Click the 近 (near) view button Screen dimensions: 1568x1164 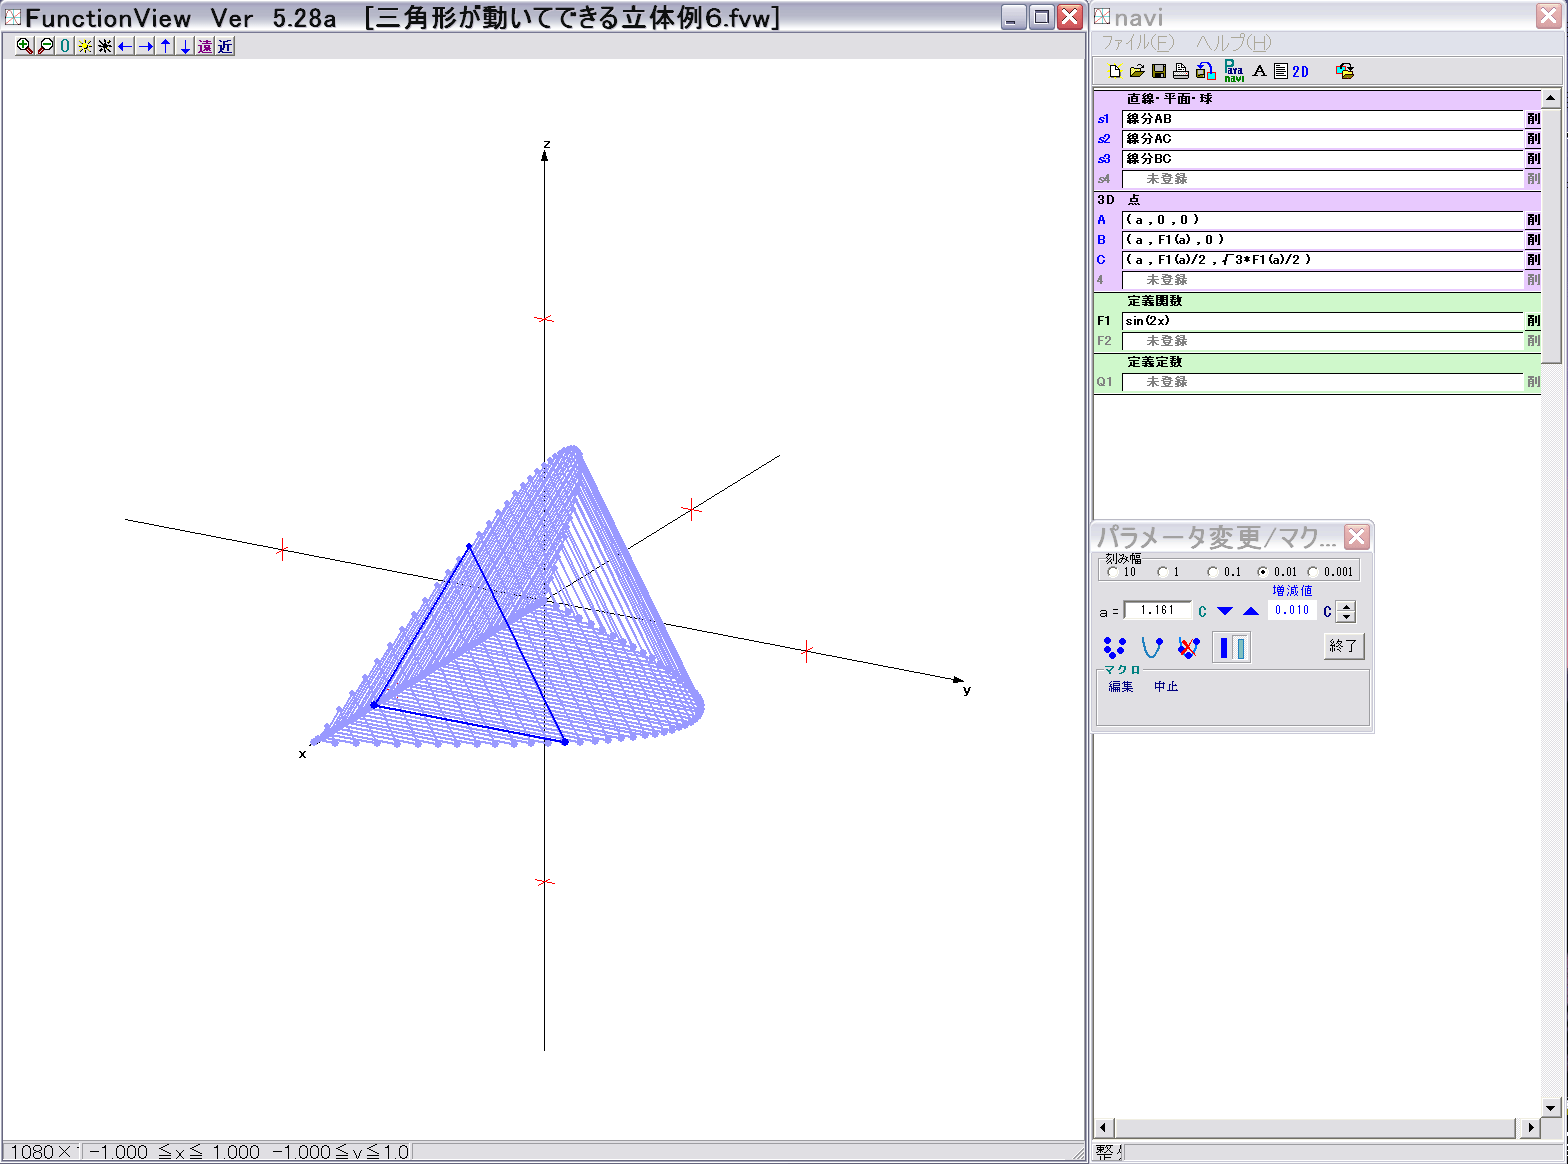click(x=225, y=46)
